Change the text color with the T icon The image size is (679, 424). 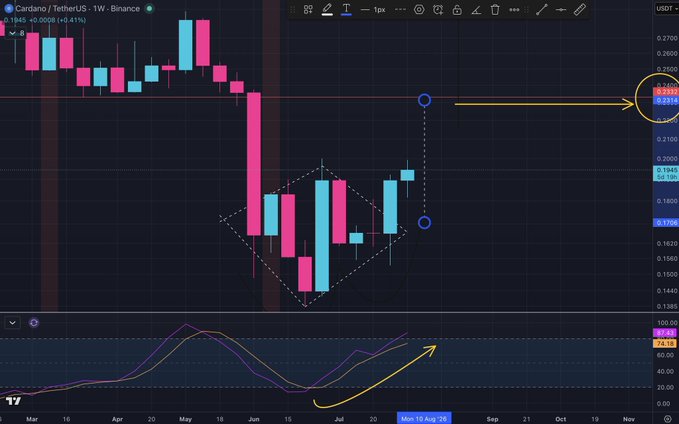click(346, 9)
